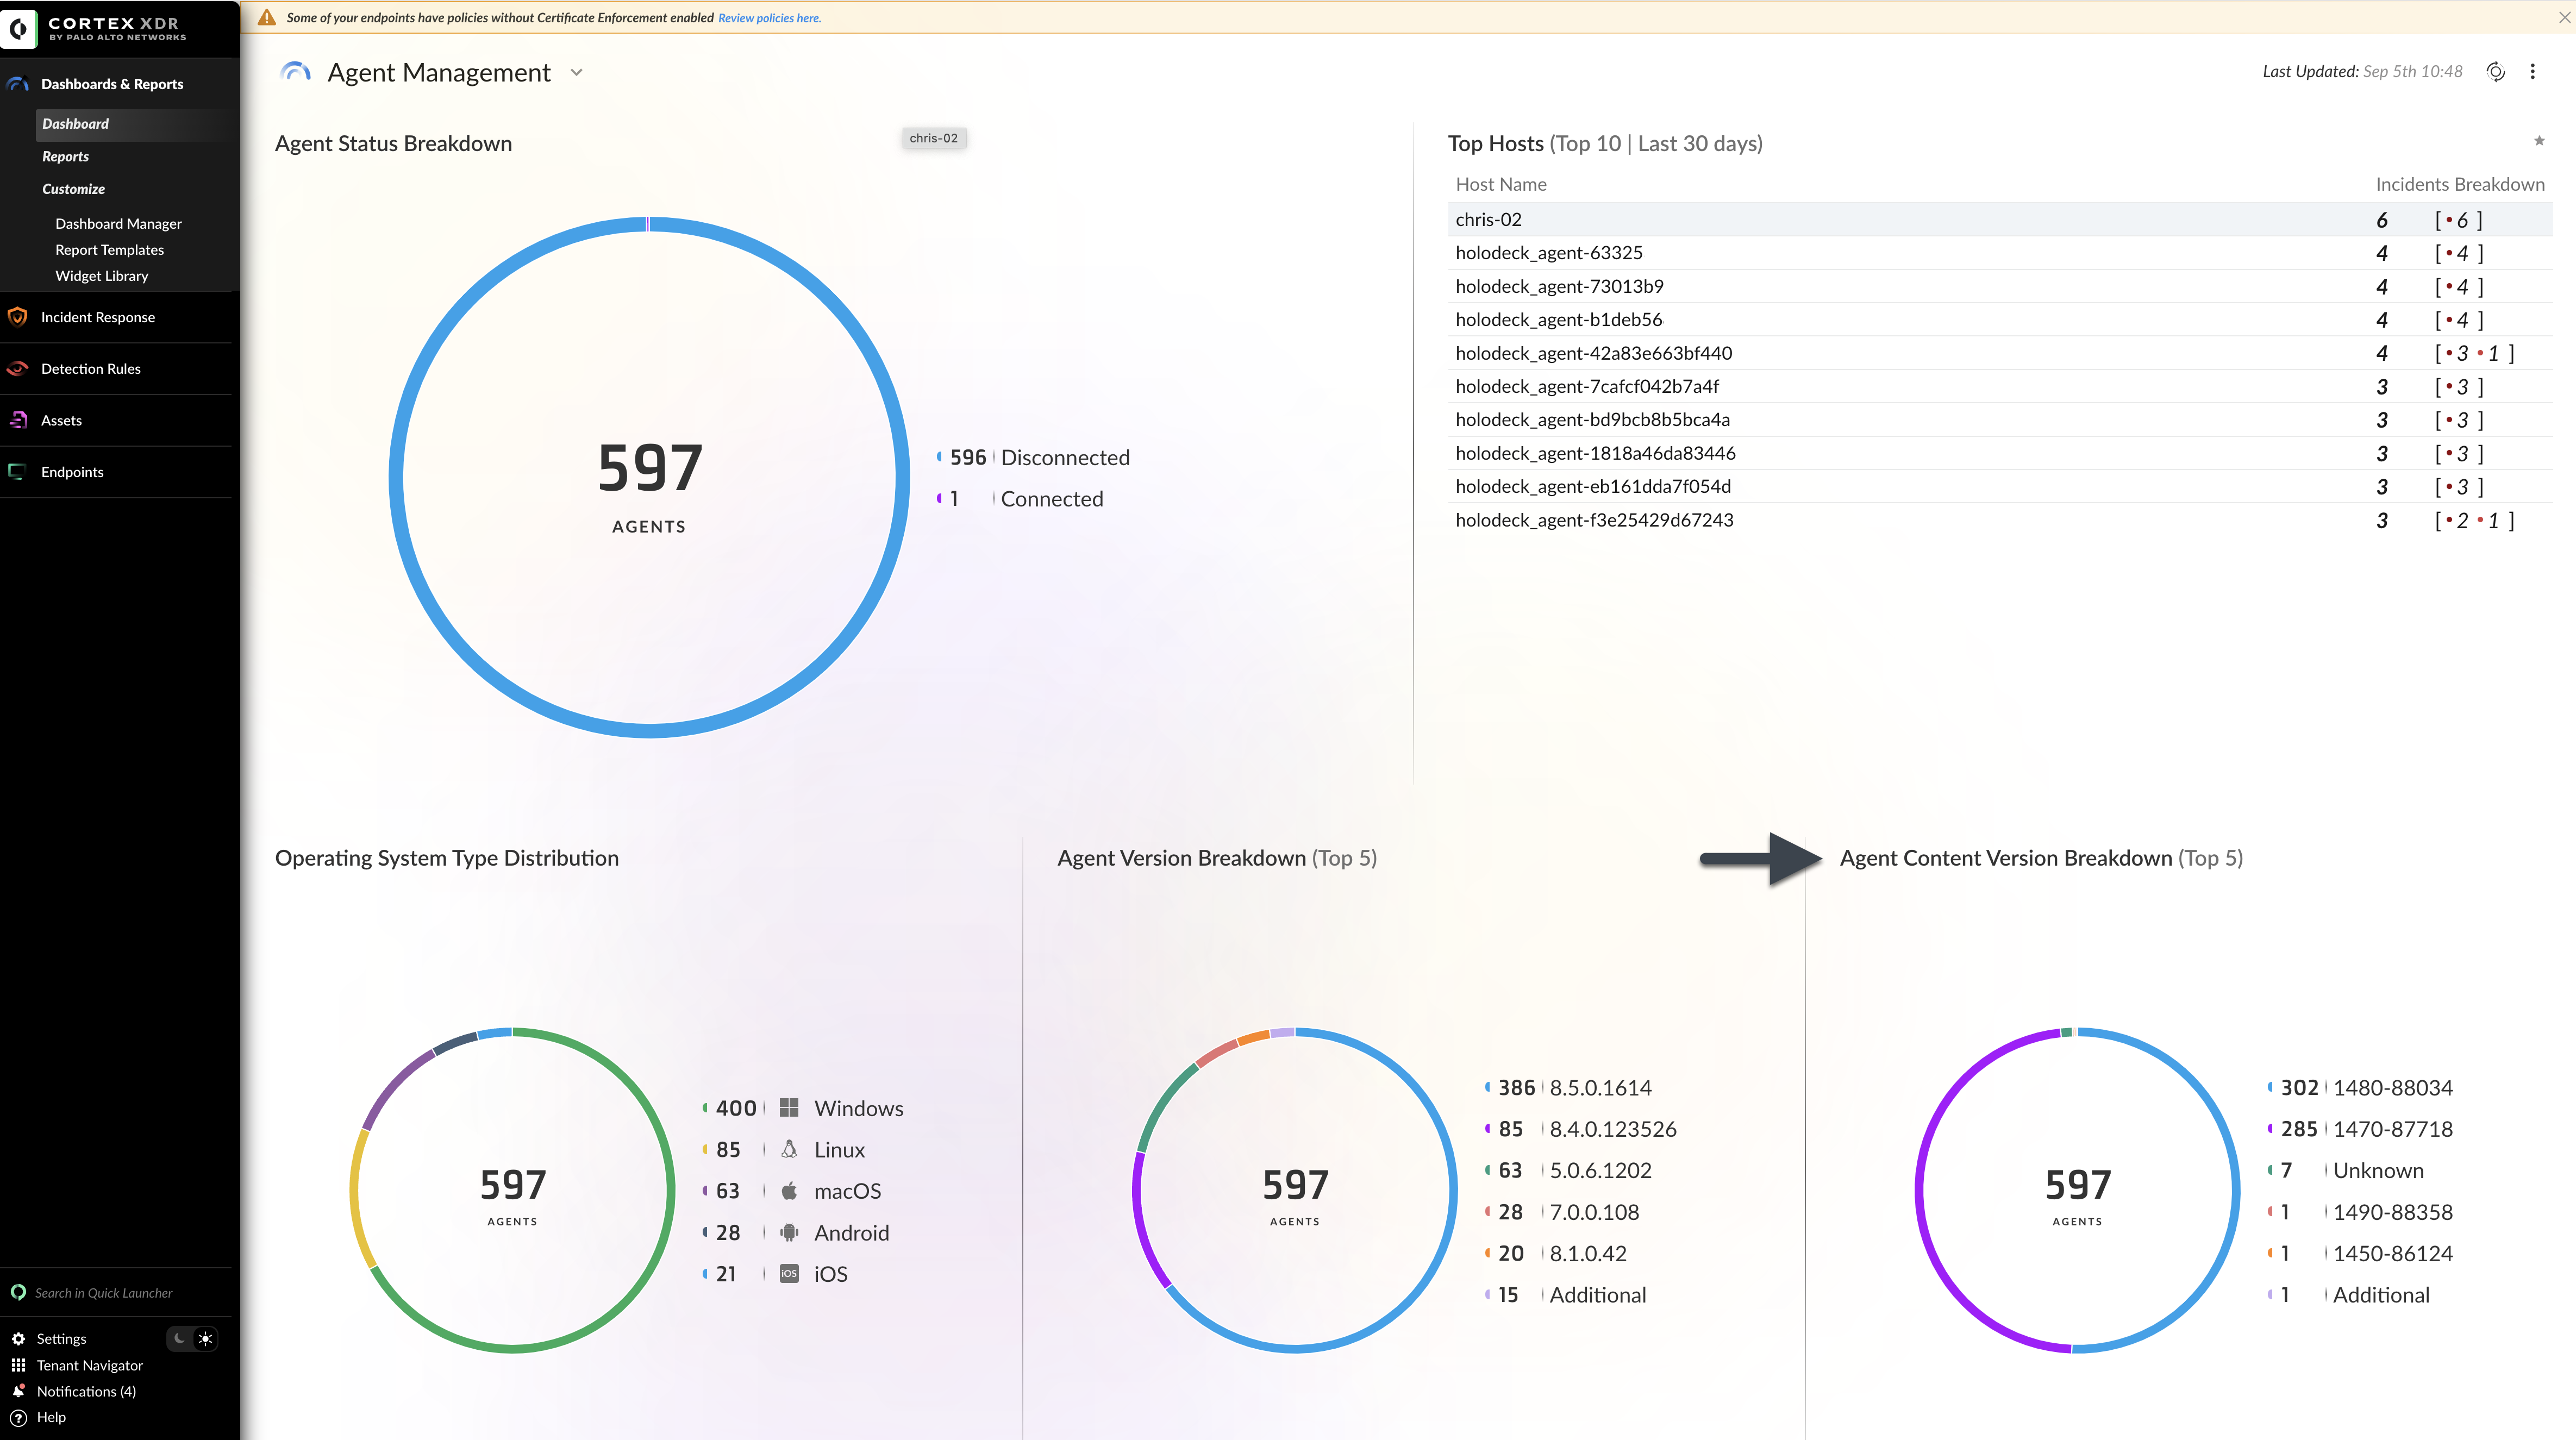Screen dimensions: 2576x1440
Task: Click the Cortex XDR logo icon
Action: pyautogui.click(x=19, y=28)
